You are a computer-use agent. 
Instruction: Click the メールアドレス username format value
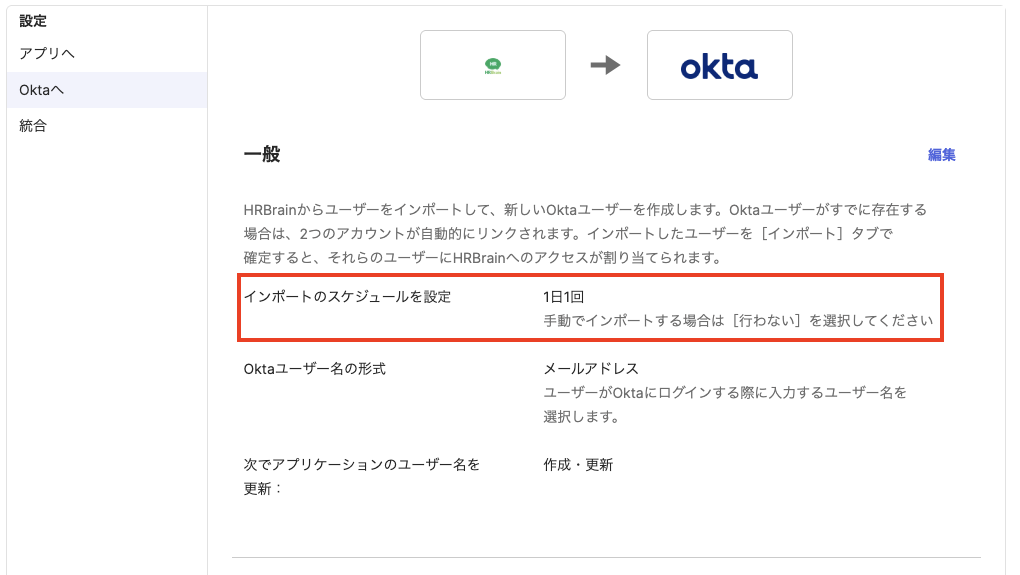point(590,369)
